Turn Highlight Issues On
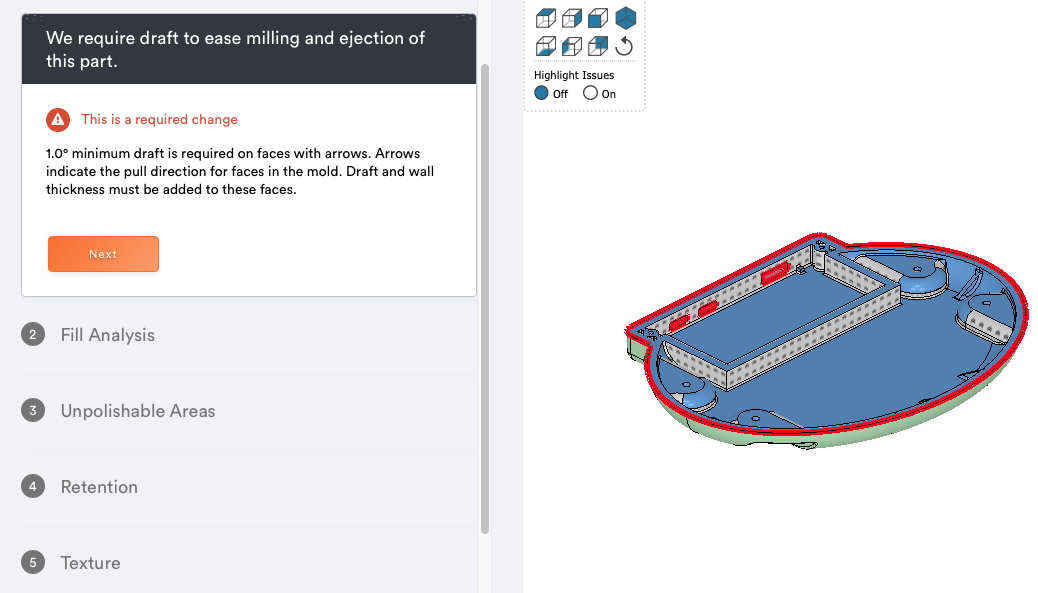Viewport: 1038px width, 593px height. click(600, 93)
